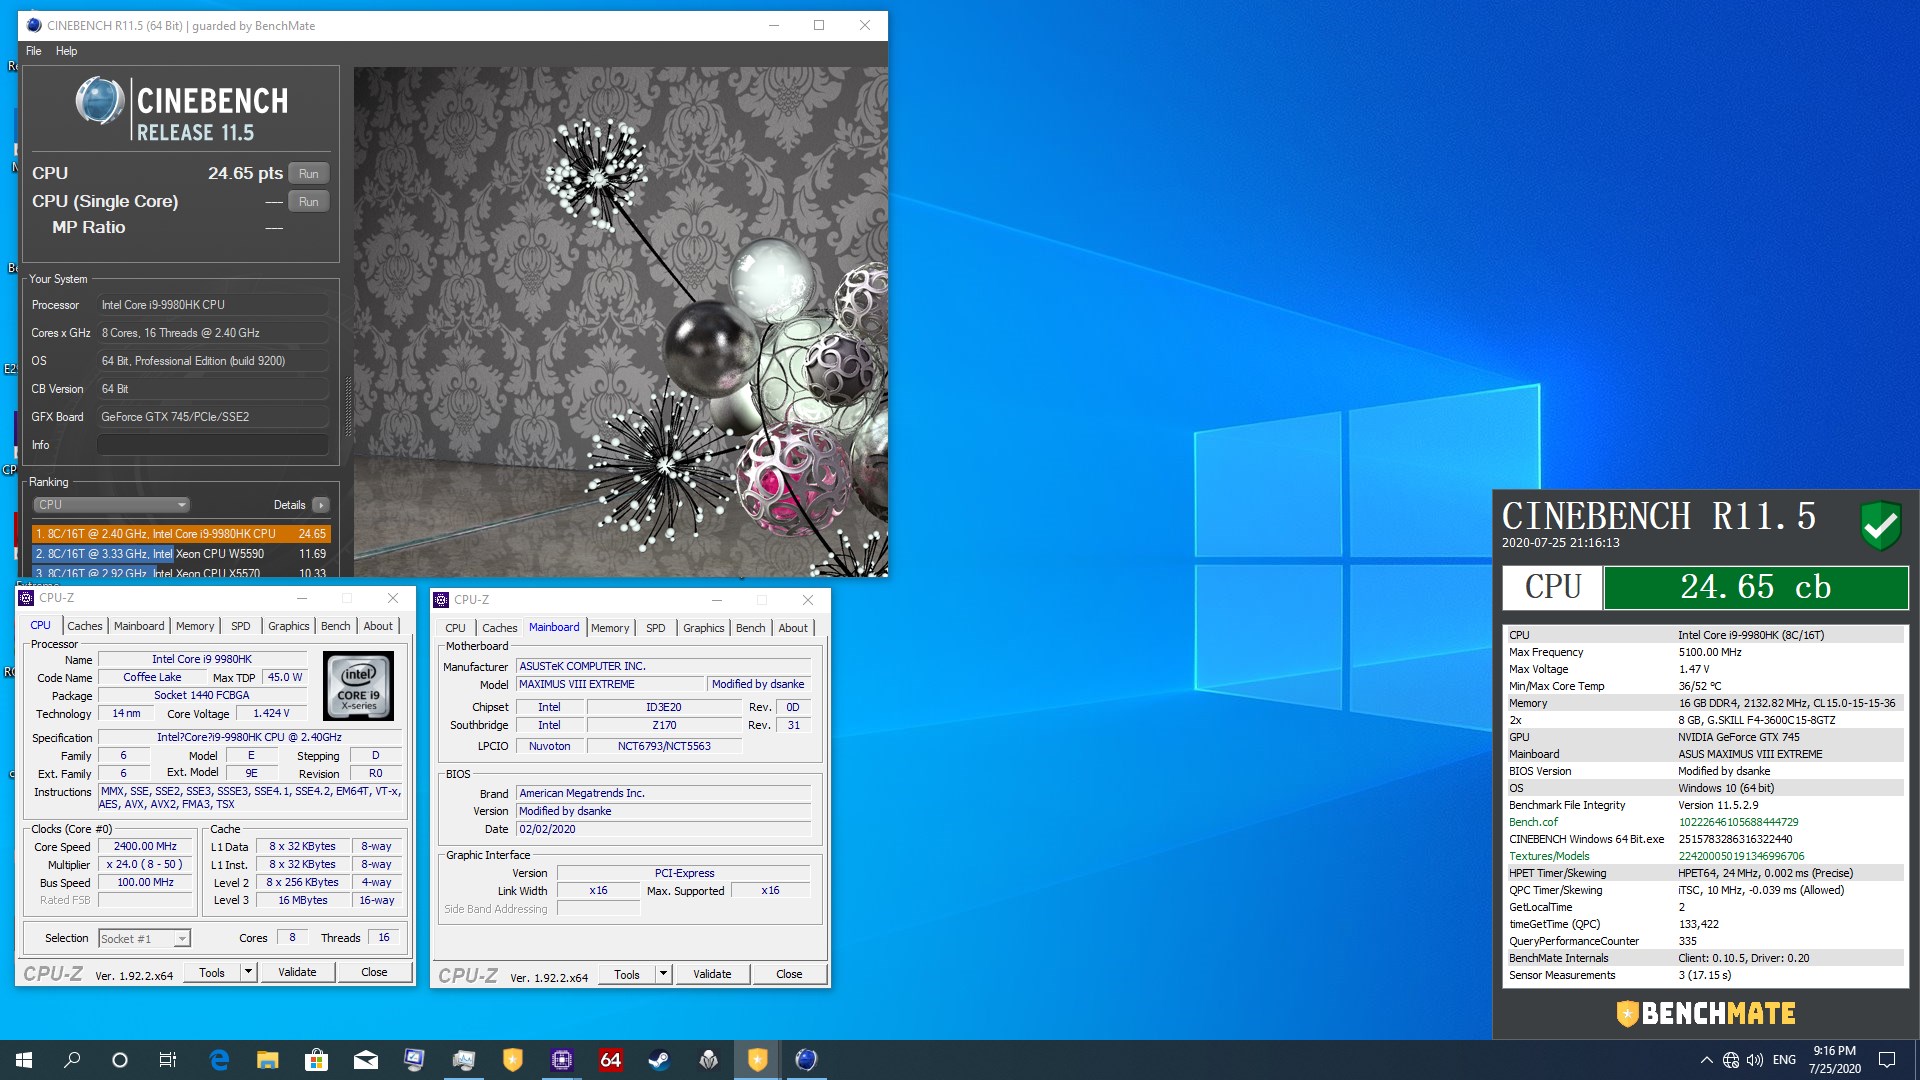
Task: Open the Cinebench File menu
Action: tap(34, 51)
